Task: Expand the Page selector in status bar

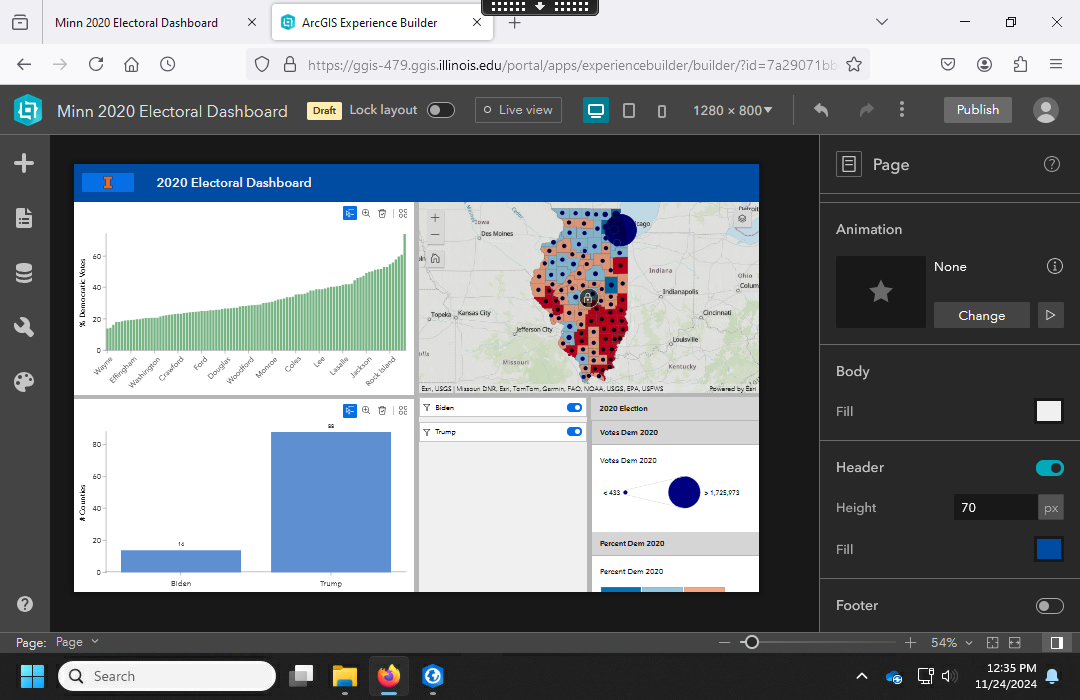Action: (x=78, y=642)
